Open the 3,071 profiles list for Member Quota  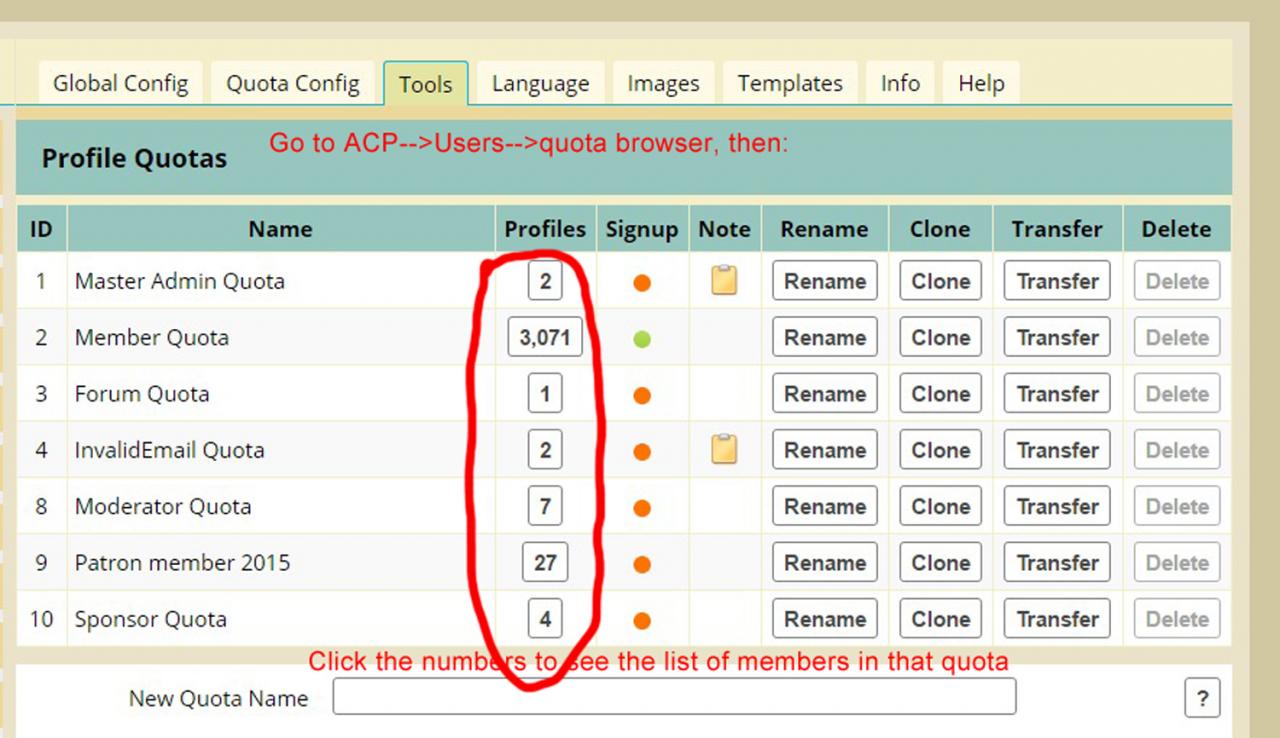[x=545, y=338]
